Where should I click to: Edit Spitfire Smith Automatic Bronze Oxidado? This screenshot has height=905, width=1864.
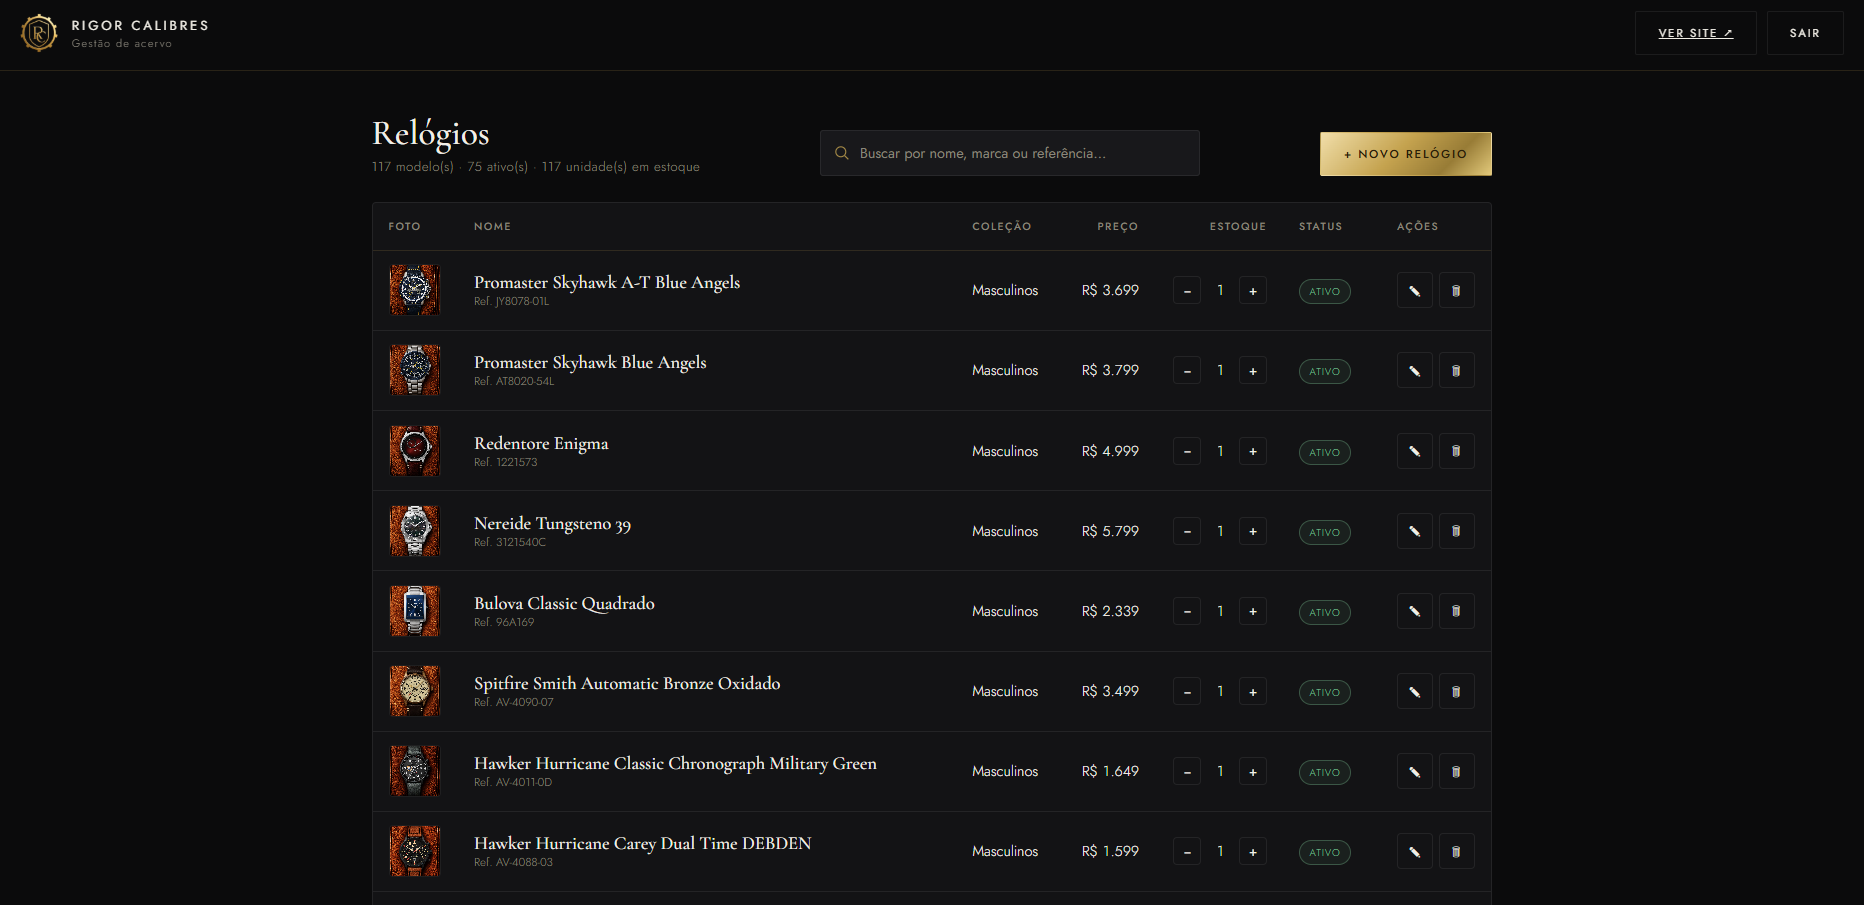point(1414,691)
